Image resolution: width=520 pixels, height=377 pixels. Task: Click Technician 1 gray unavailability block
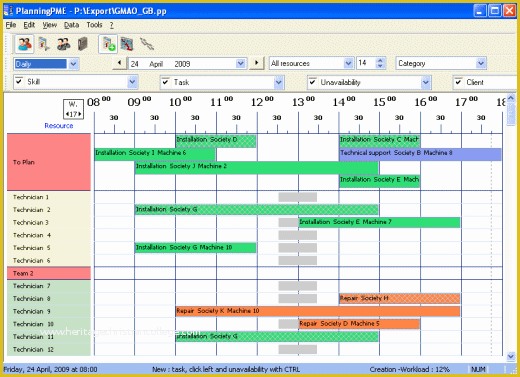click(x=298, y=197)
